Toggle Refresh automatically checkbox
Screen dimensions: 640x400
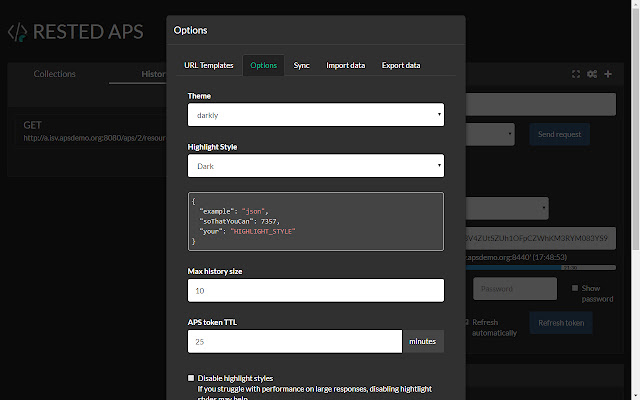467,322
